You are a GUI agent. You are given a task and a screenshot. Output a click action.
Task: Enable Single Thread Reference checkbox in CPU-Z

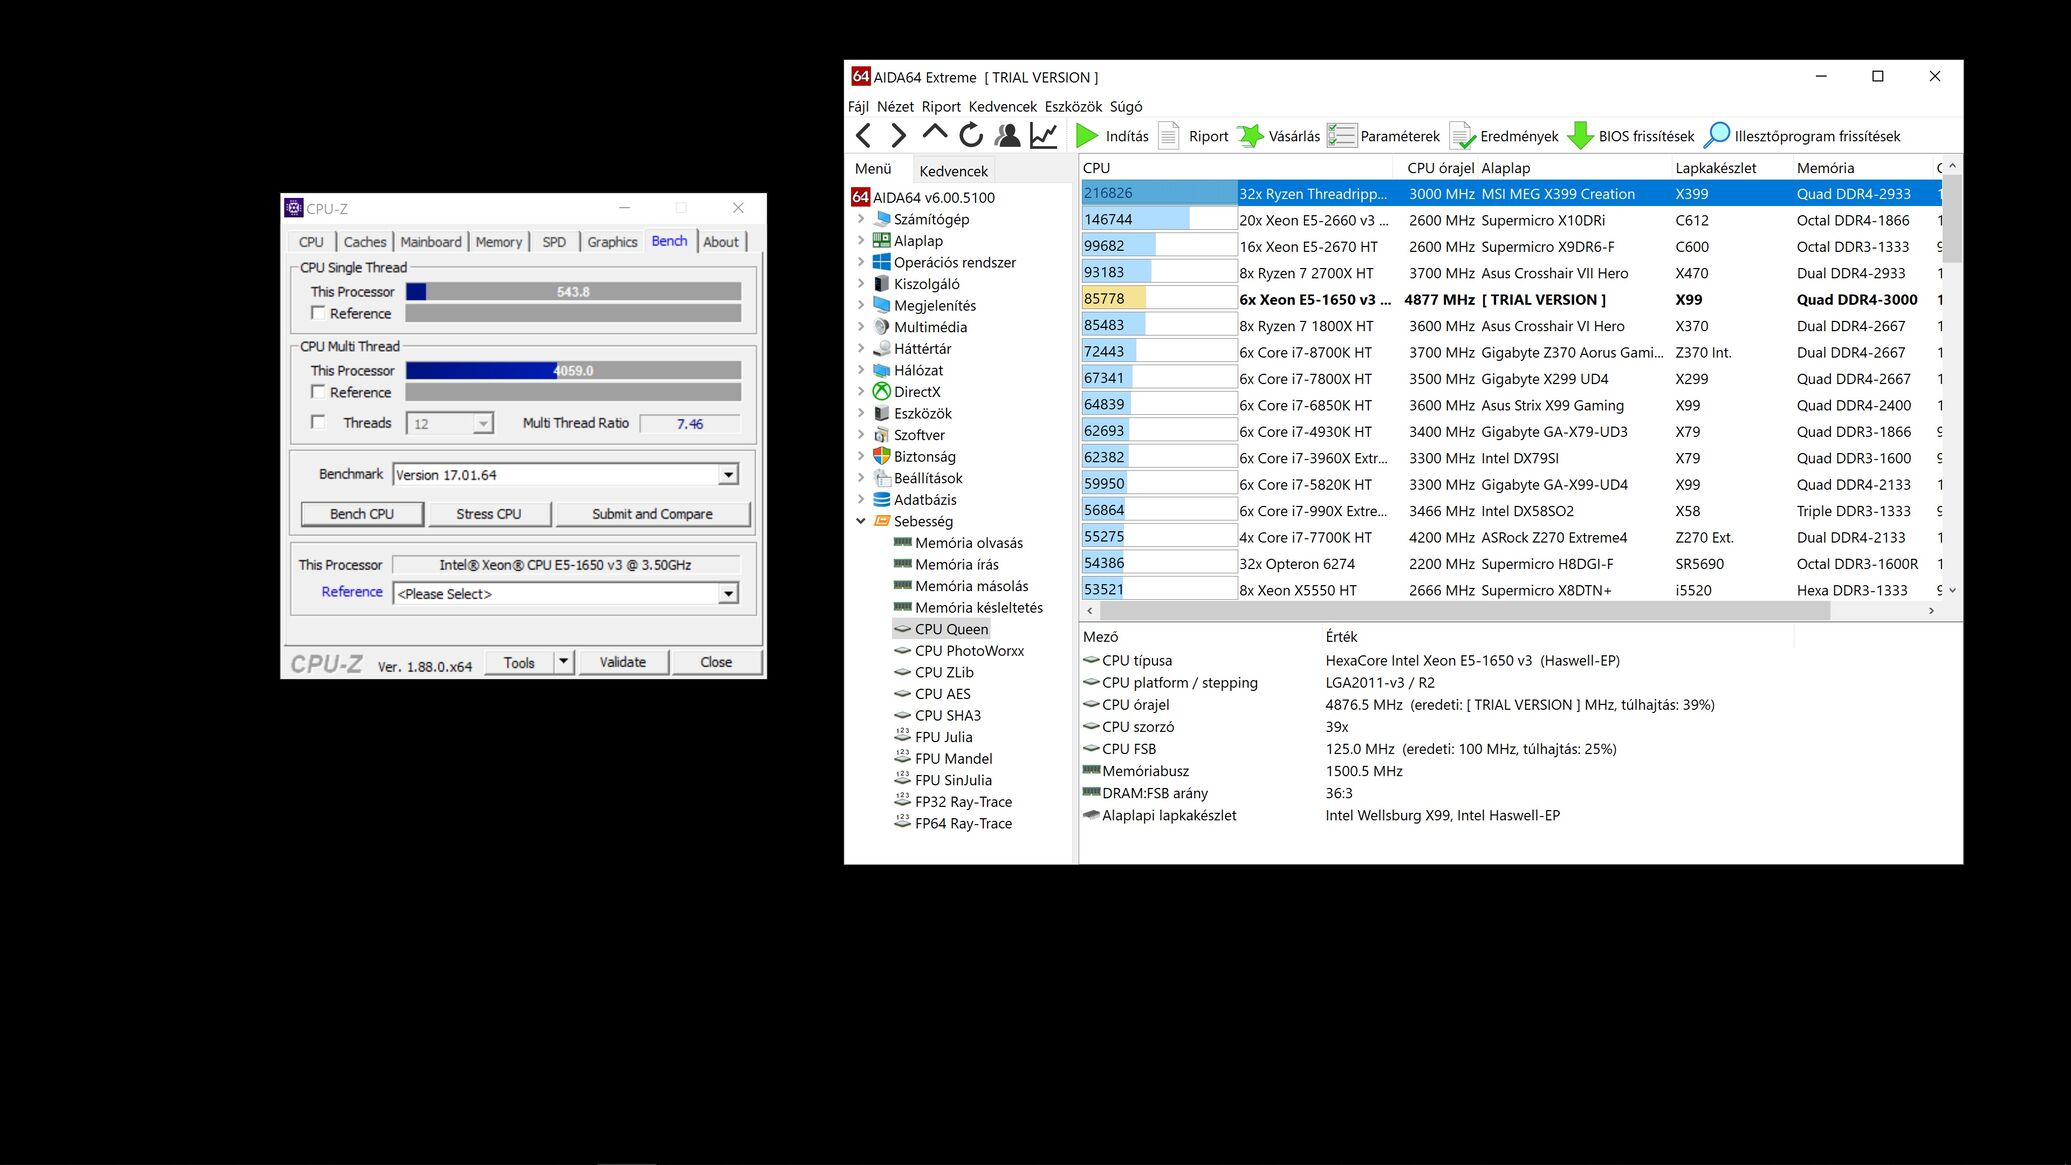319,313
